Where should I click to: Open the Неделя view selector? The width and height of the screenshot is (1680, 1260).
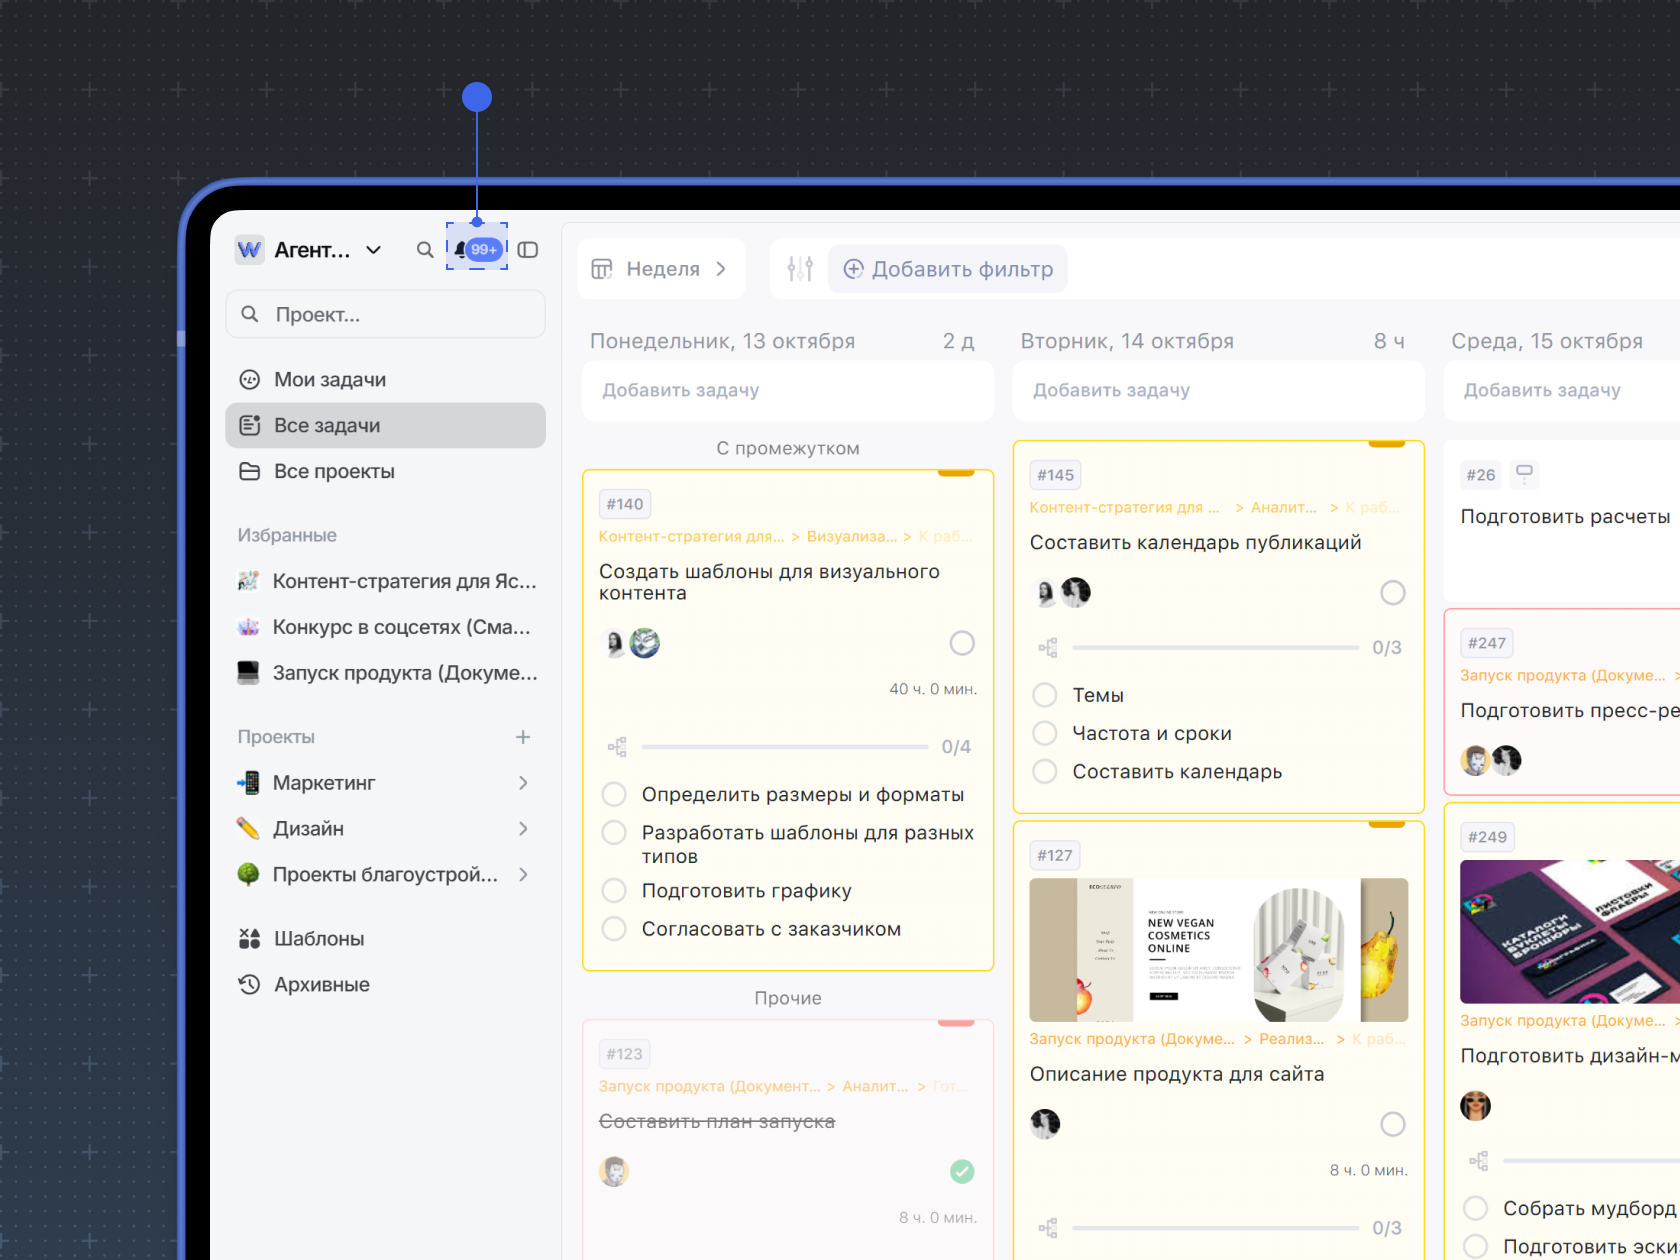pos(661,269)
